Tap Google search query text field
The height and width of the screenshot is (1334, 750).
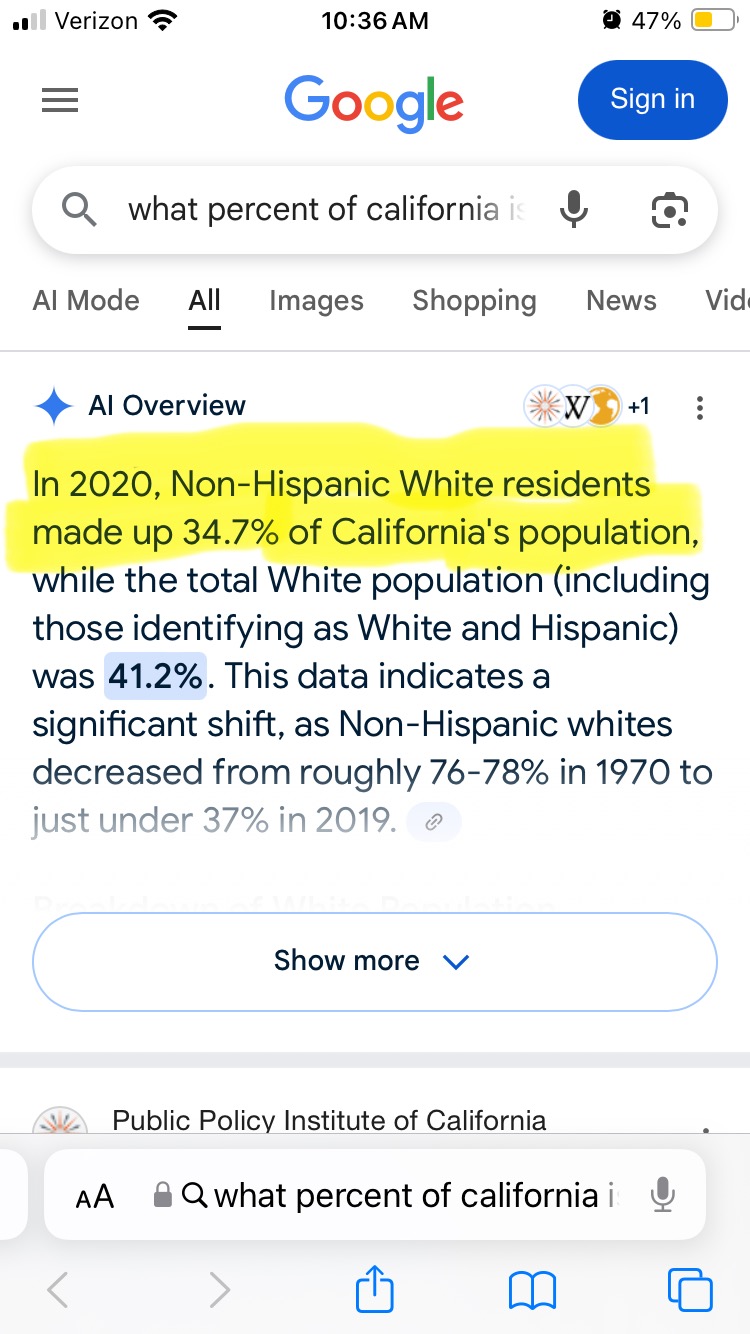pyautogui.click(x=326, y=209)
